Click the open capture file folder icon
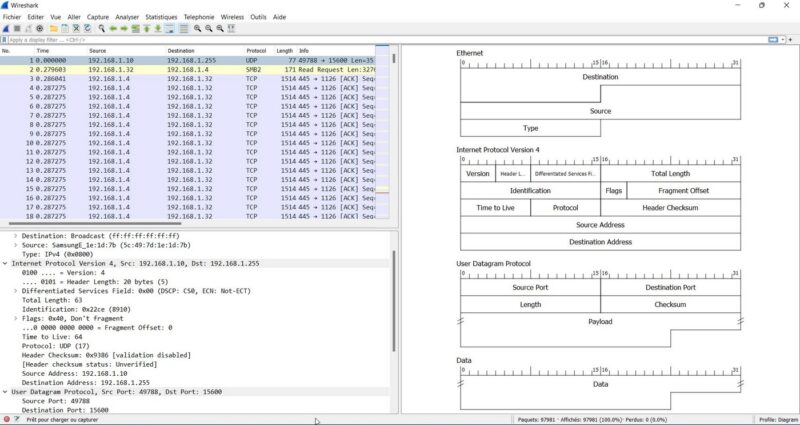The height and width of the screenshot is (425, 800). [x=52, y=29]
